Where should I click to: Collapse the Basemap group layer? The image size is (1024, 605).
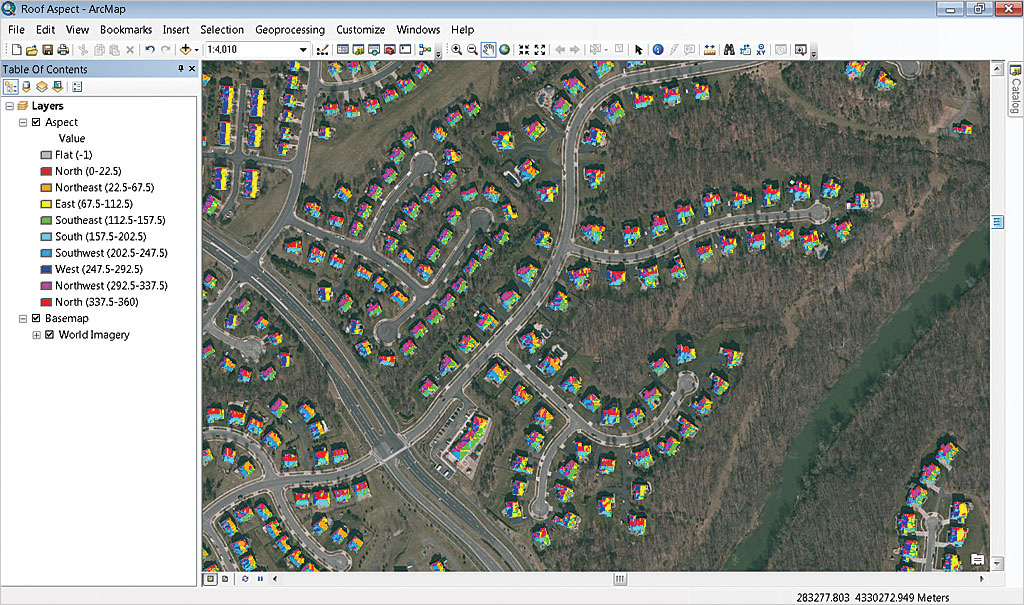(x=23, y=318)
